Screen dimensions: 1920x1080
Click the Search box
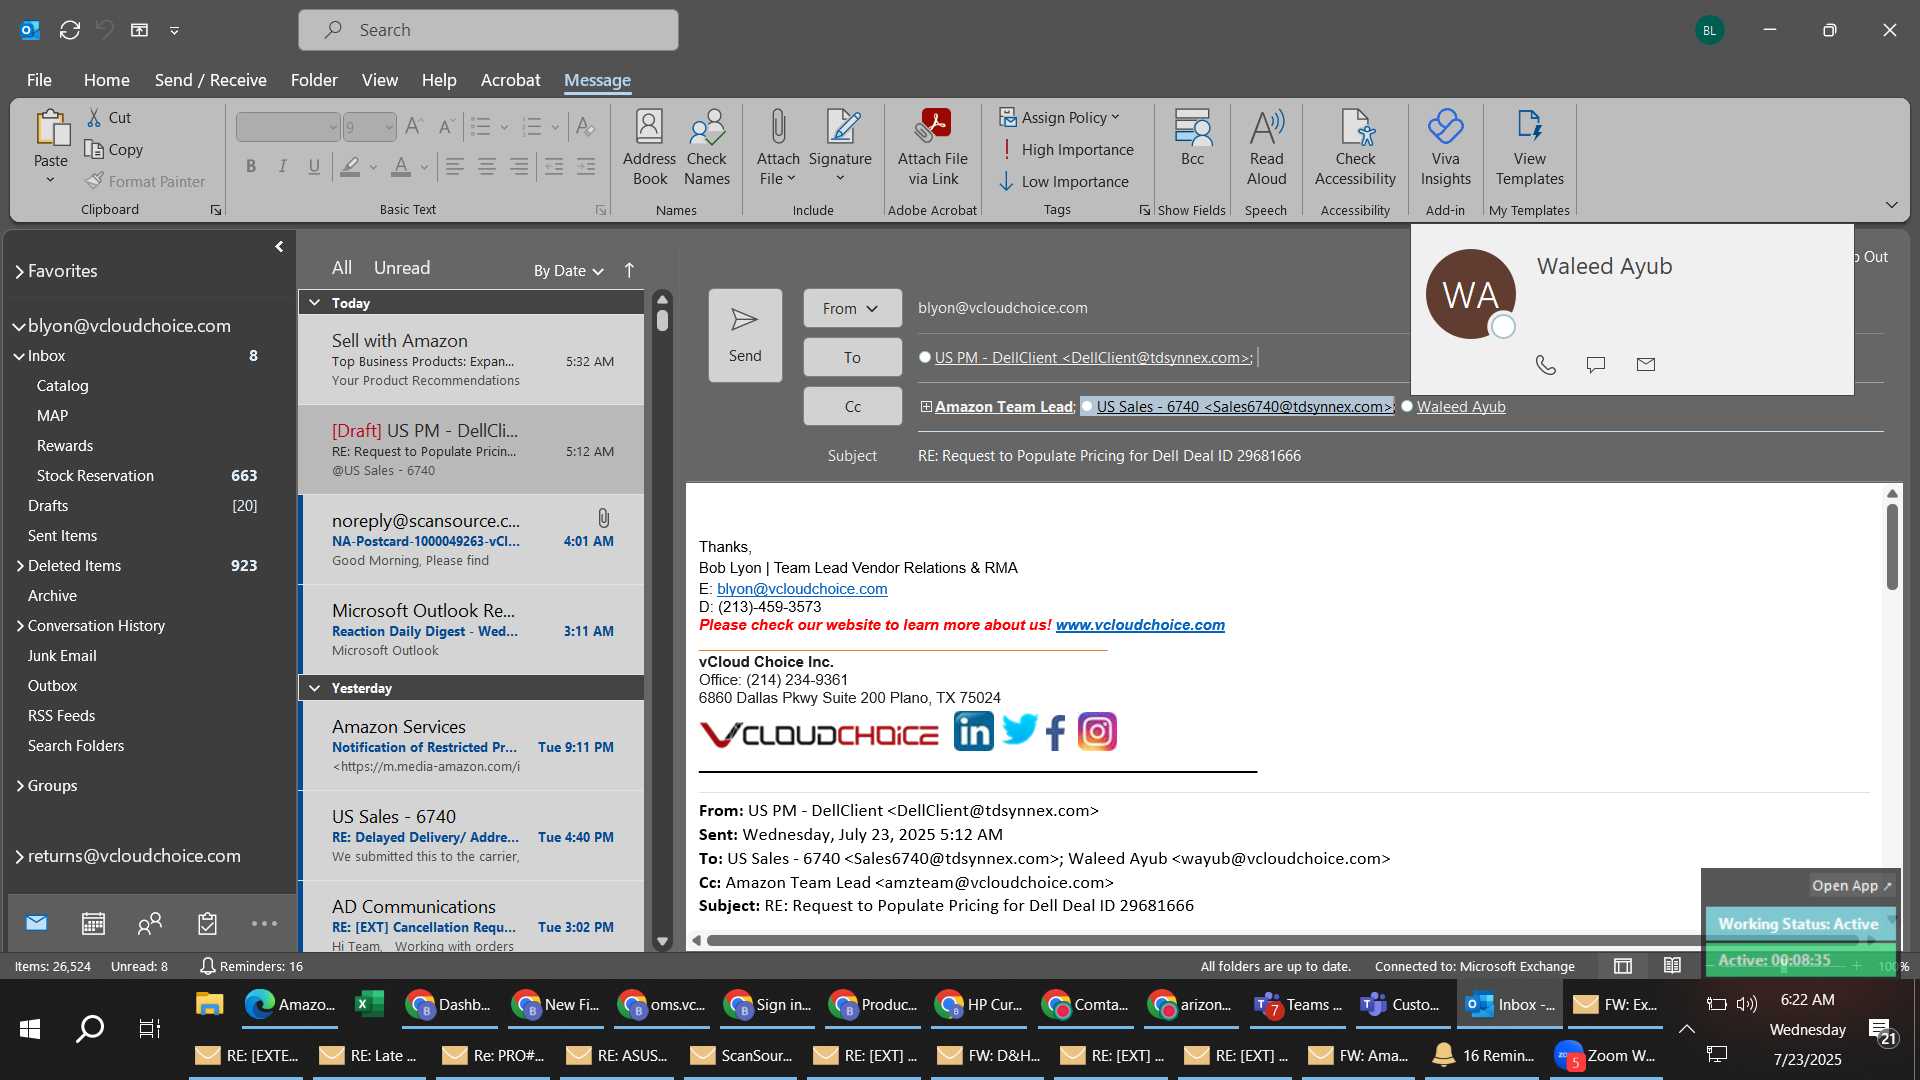click(x=488, y=30)
